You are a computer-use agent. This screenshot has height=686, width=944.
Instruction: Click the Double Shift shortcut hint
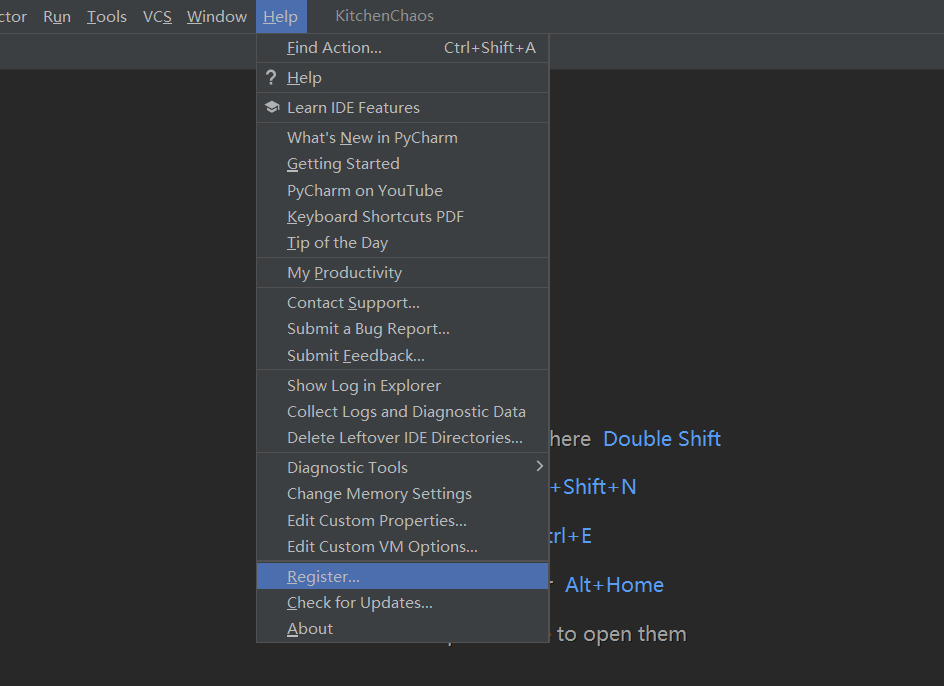(x=662, y=438)
